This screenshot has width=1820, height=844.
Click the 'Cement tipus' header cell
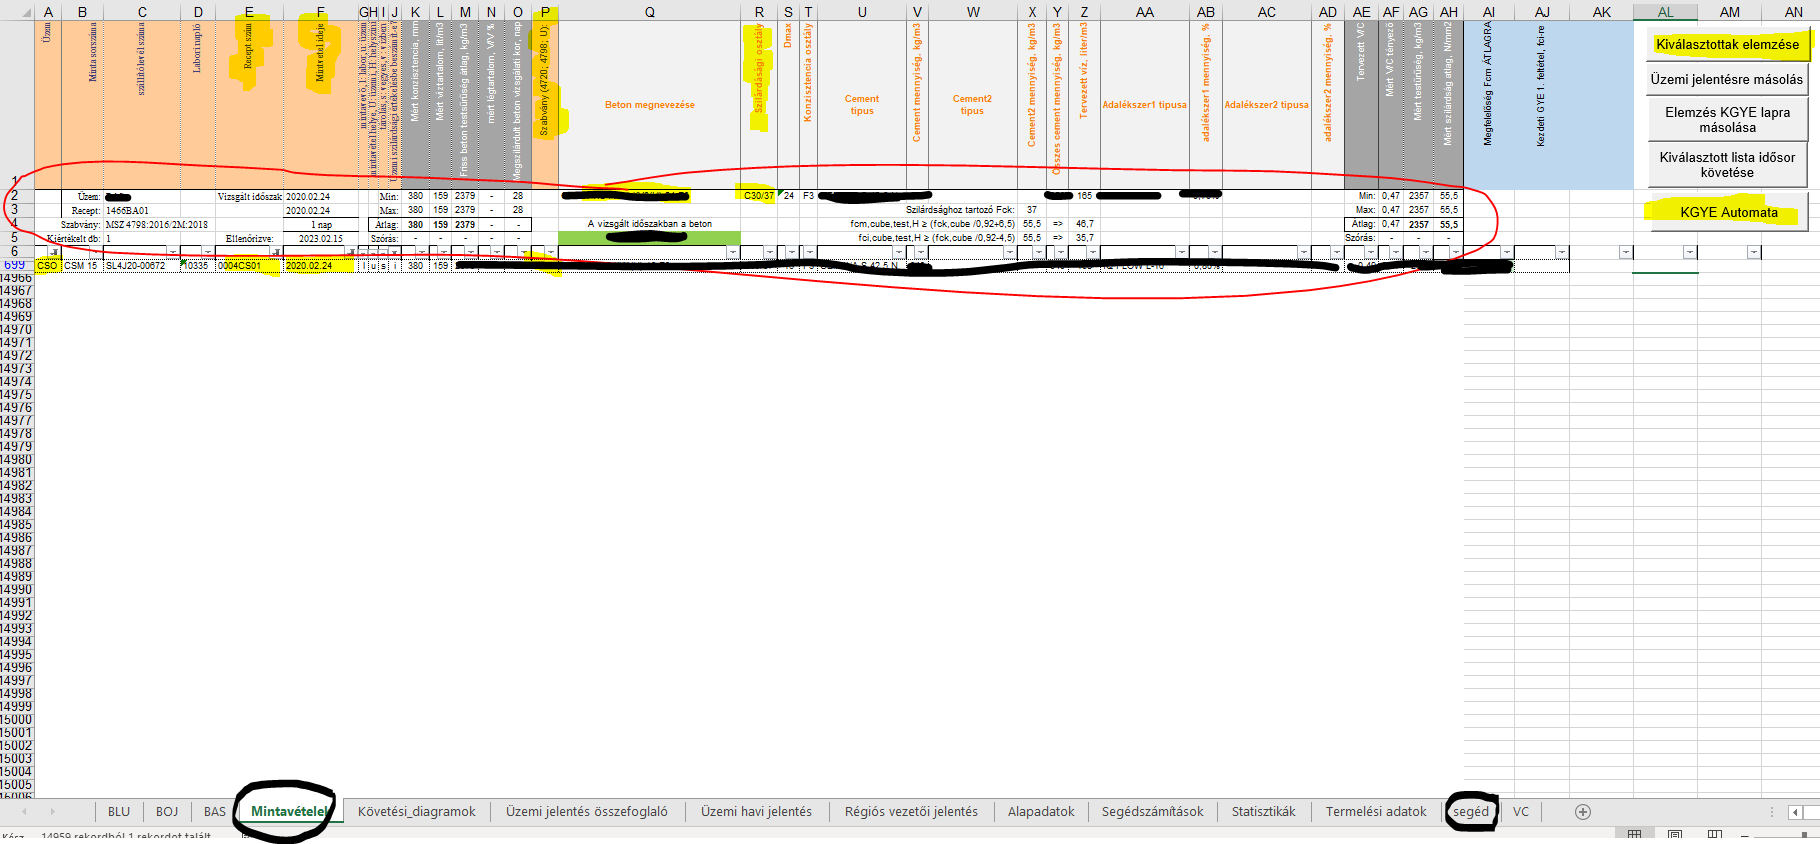tap(862, 105)
